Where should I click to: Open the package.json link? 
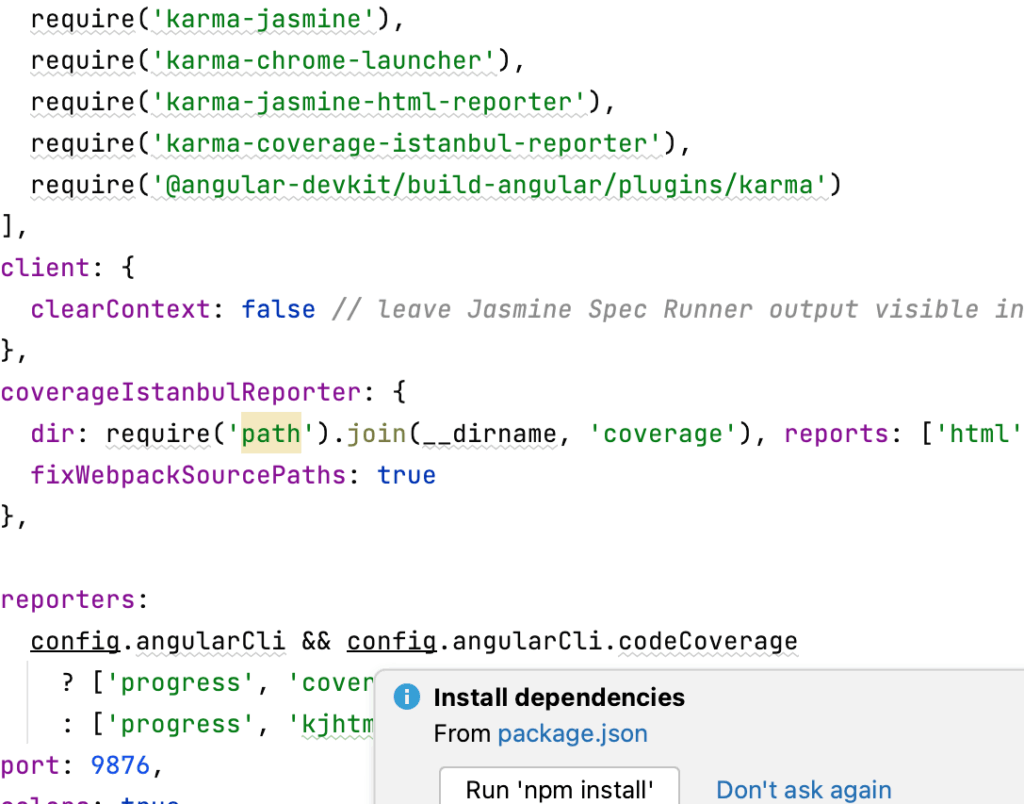pos(572,734)
